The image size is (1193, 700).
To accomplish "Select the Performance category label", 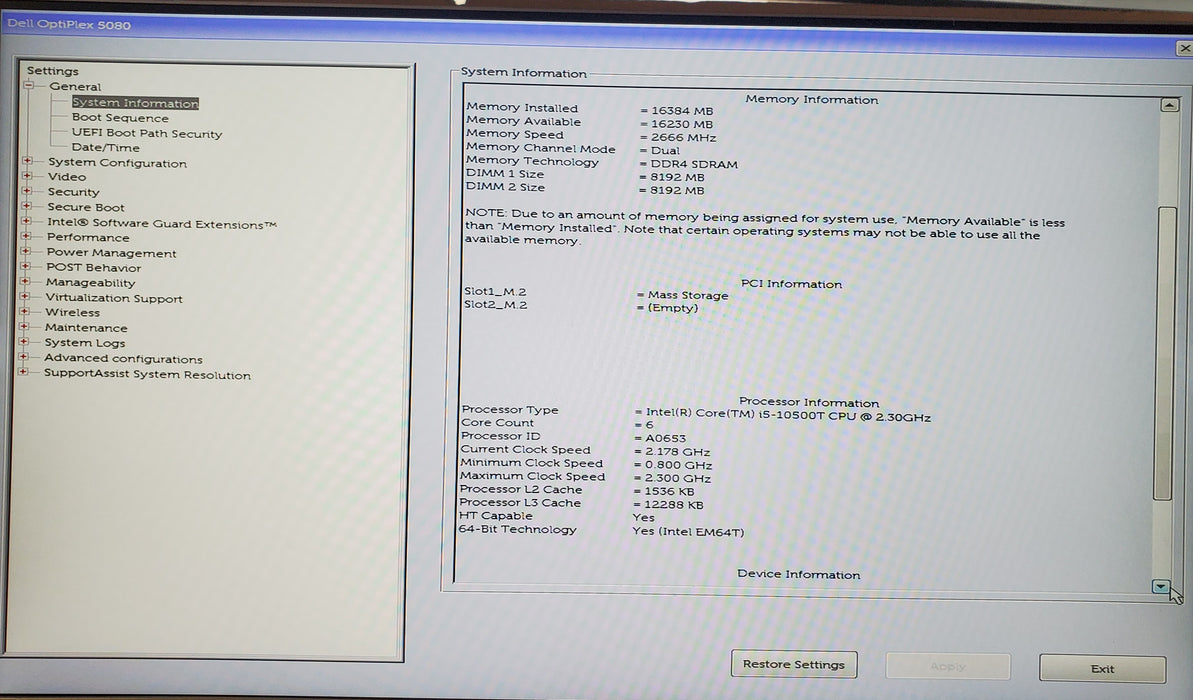I will pos(87,237).
